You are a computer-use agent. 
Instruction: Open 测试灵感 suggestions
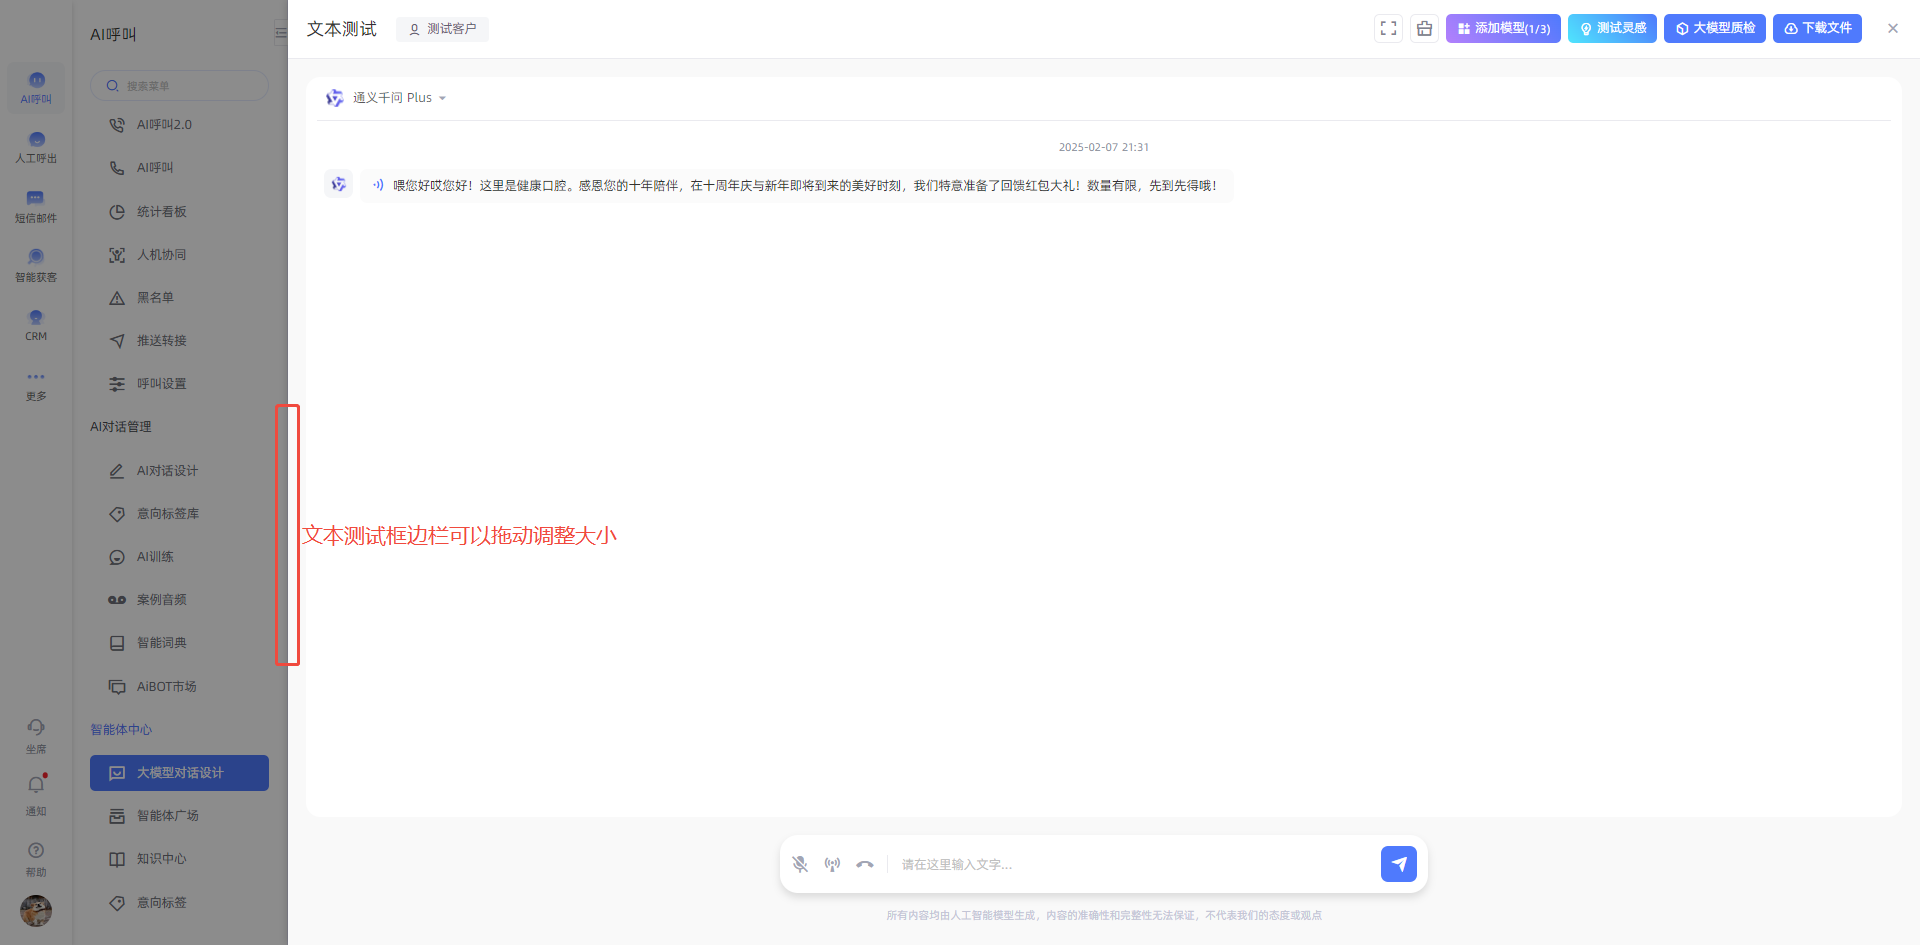coord(1612,28)
